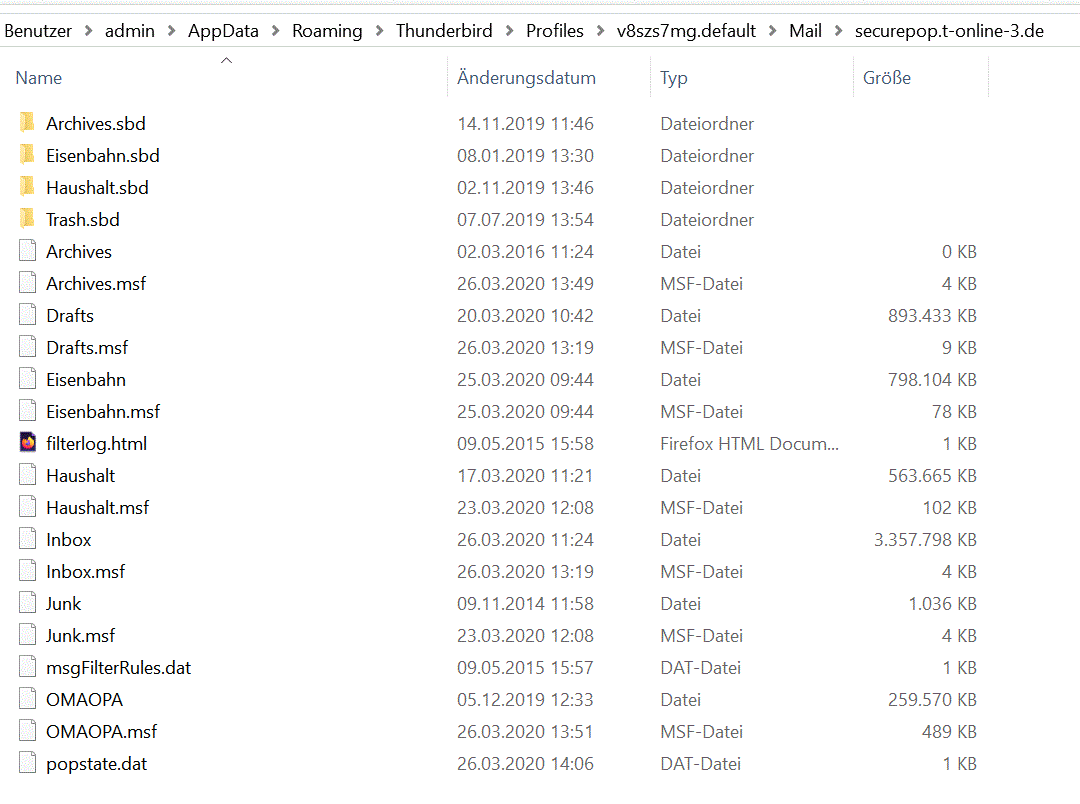Select the msgFilterRules.dat file icon

(x=27, y=667)
